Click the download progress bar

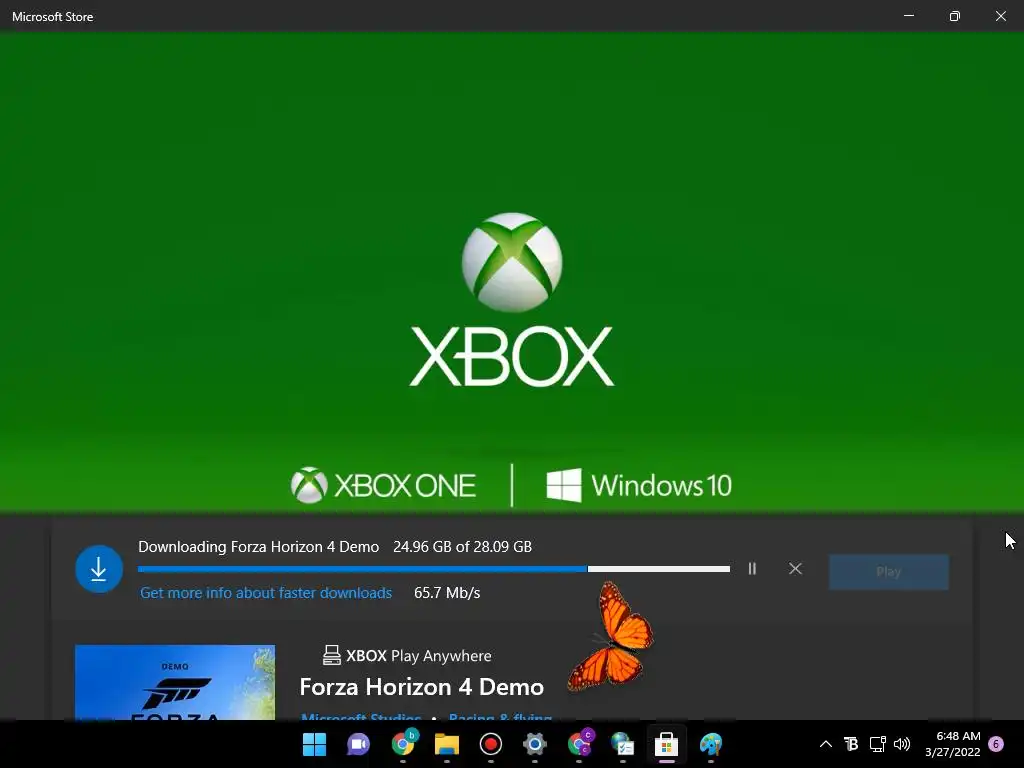pyautogui.click(x=434, y=569)
